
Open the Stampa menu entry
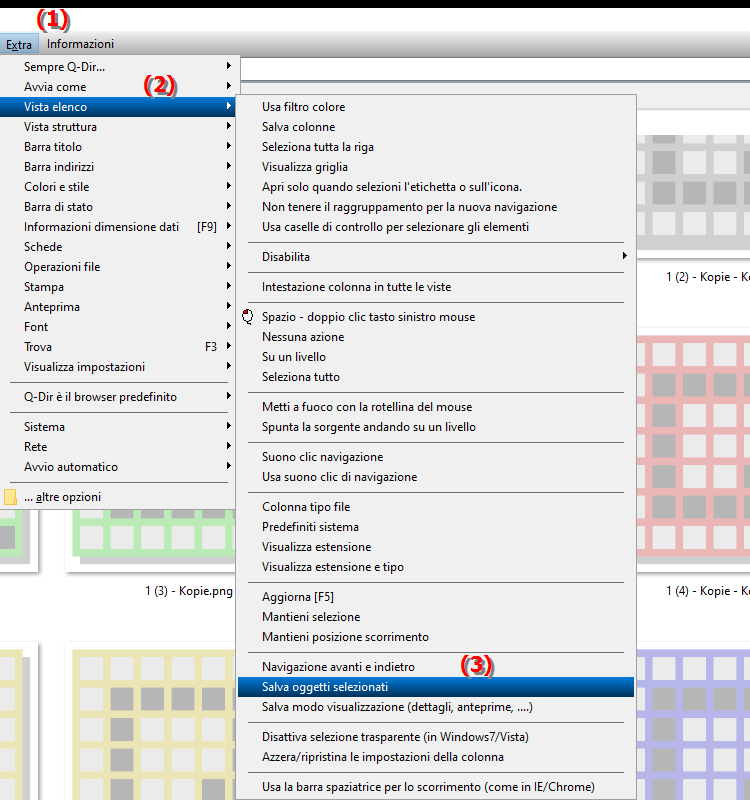click(117, 287)
